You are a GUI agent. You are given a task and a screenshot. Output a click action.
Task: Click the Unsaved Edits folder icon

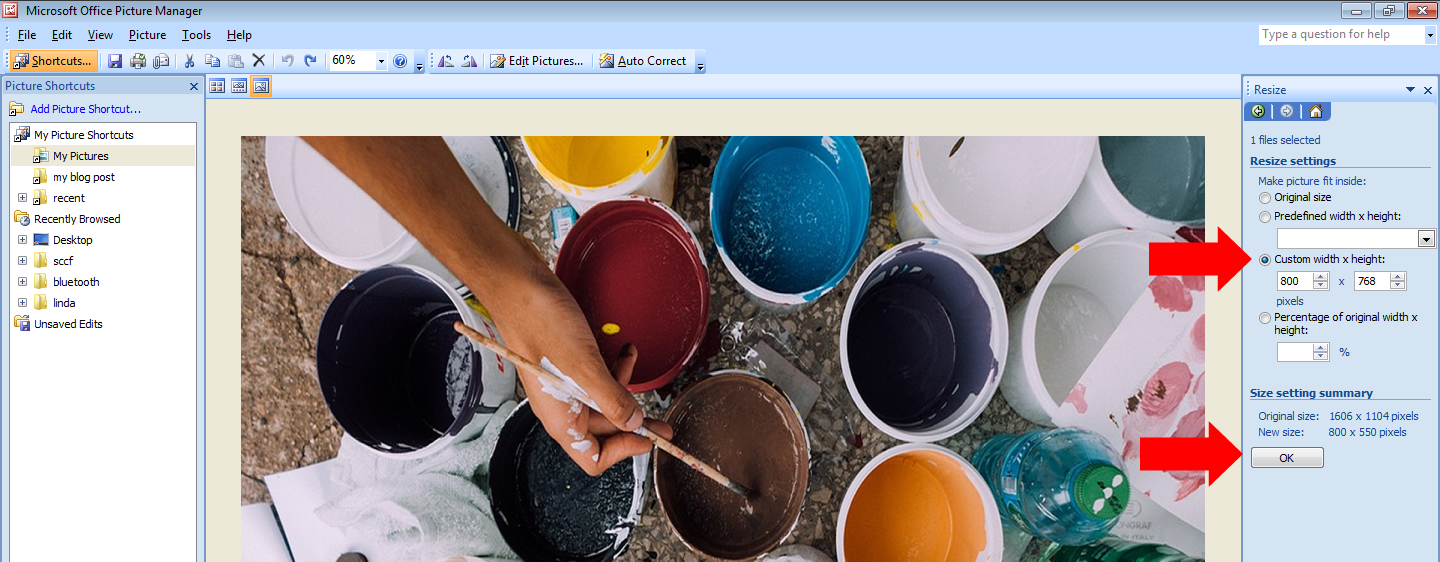pyautogui.click(x=22, y=323)
